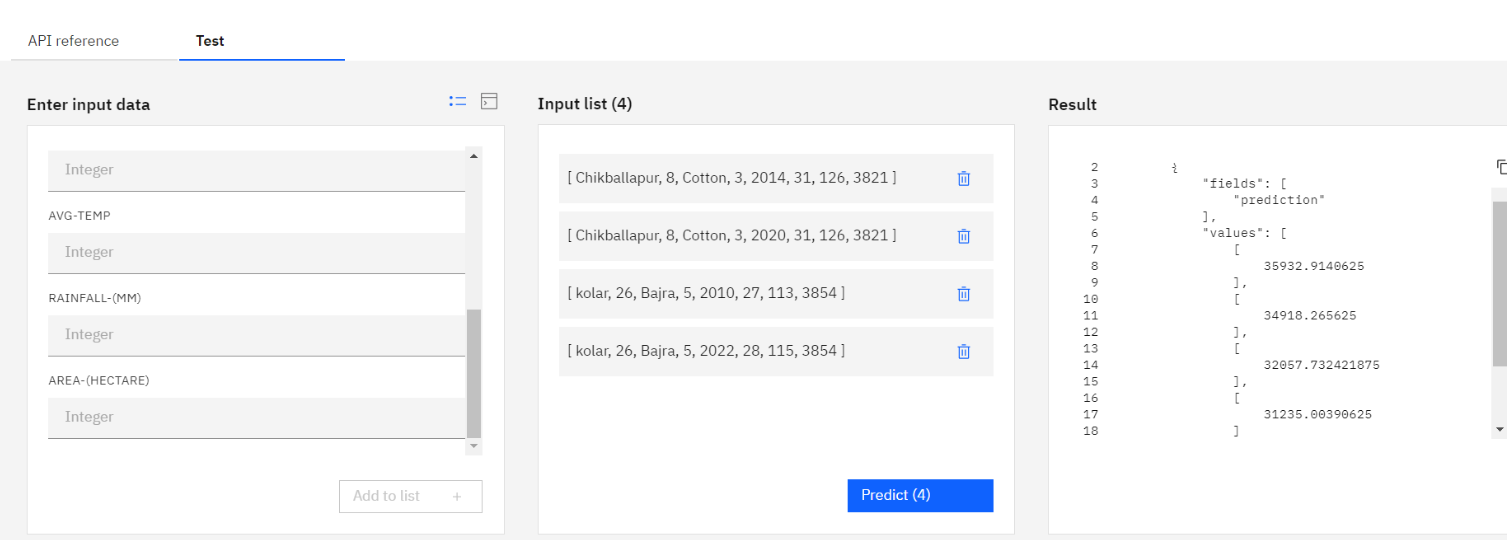Viewport: 1507px width, 540px height.
Task: Delete the Chikballapur 2014 input entry
Action: [x=964, y=178]
